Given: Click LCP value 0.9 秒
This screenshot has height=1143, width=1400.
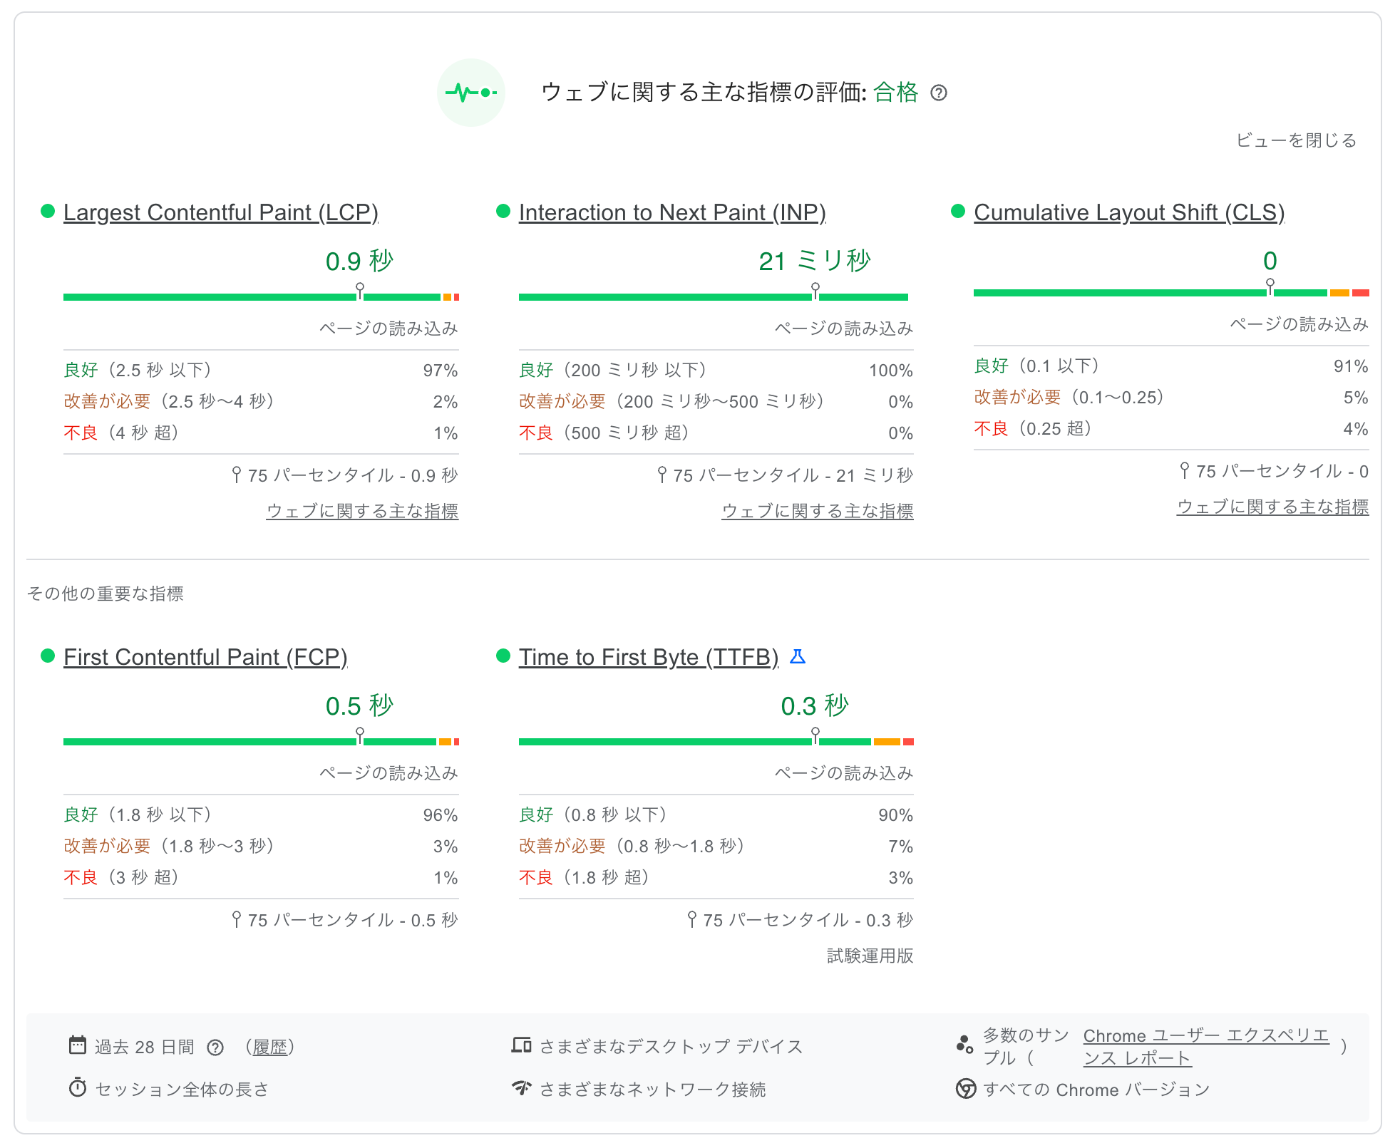Looking at the screenshot, I should (360, 262).
